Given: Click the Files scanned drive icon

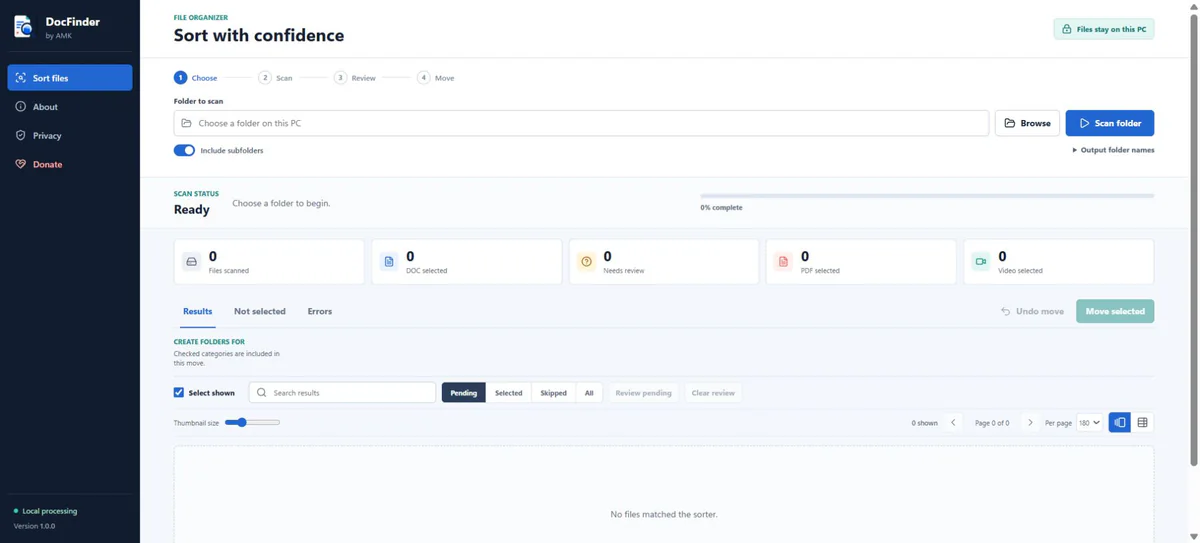Looking at the screenshot, I should tap(192, 262).
